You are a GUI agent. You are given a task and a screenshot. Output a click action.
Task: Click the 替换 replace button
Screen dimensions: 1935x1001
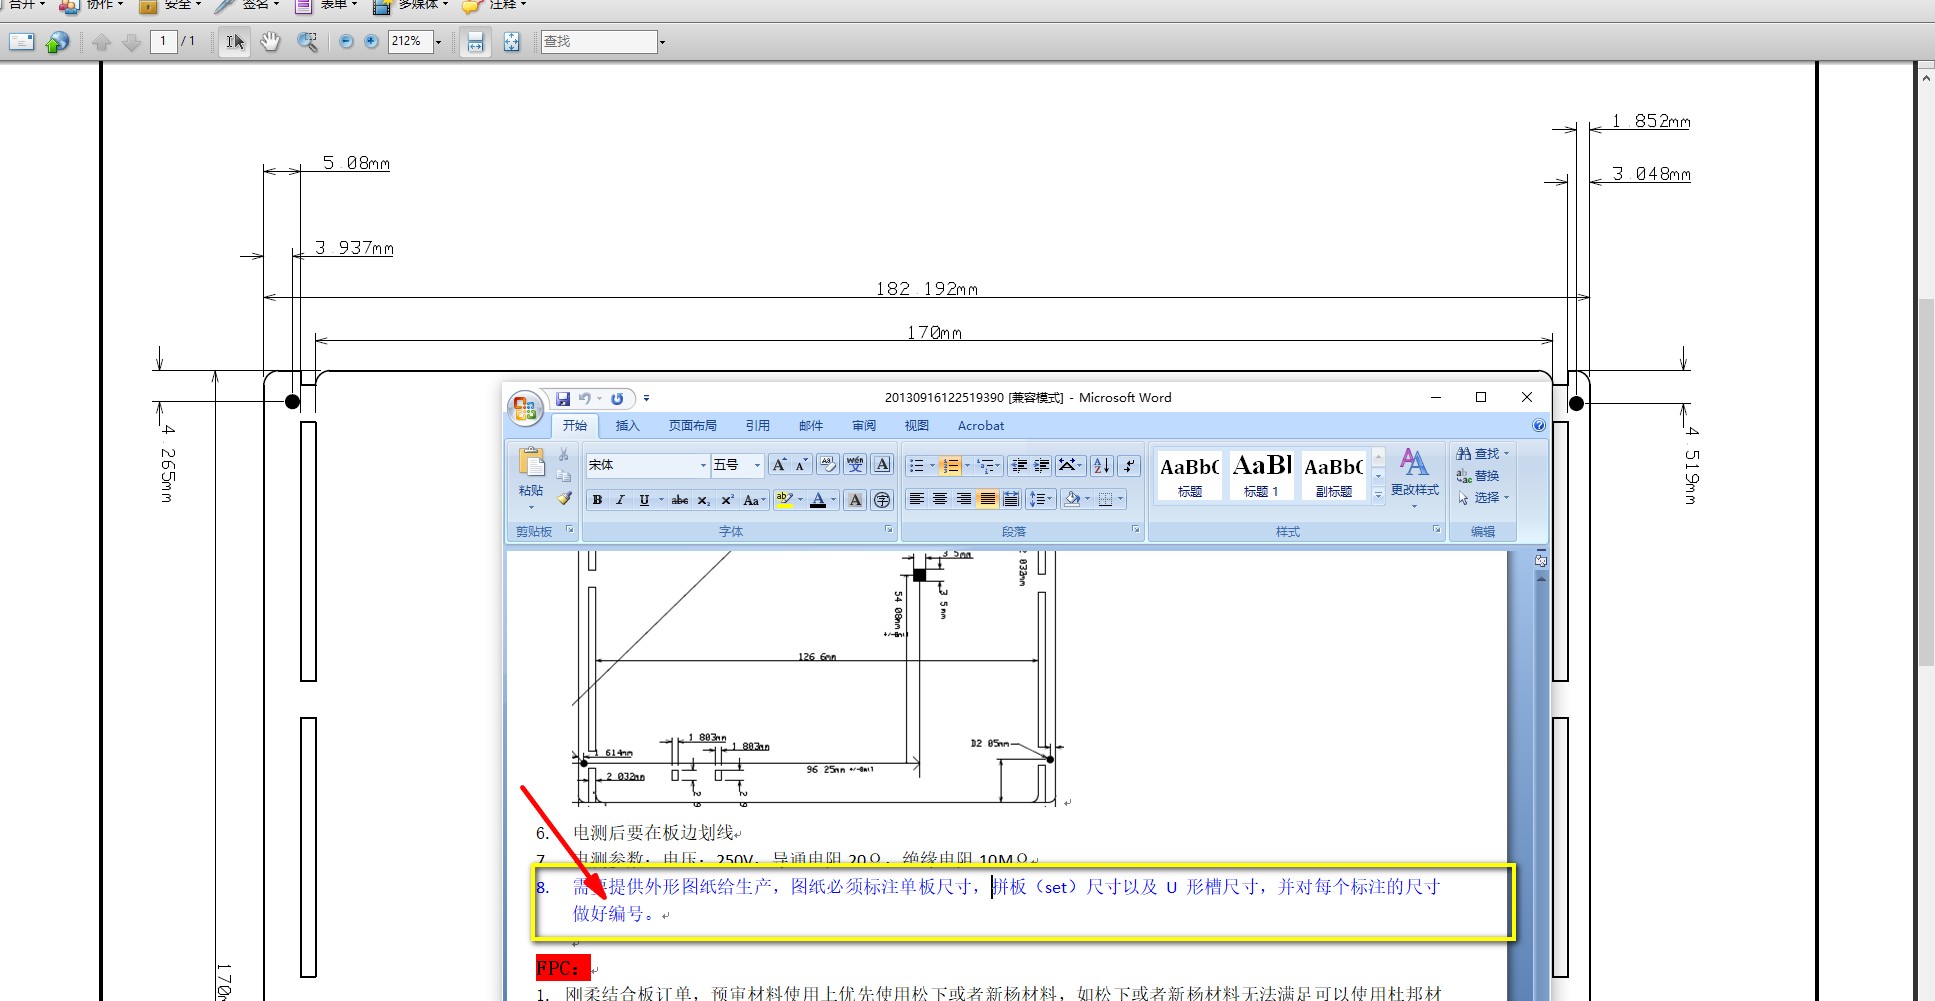click(x=1478, y=476)
